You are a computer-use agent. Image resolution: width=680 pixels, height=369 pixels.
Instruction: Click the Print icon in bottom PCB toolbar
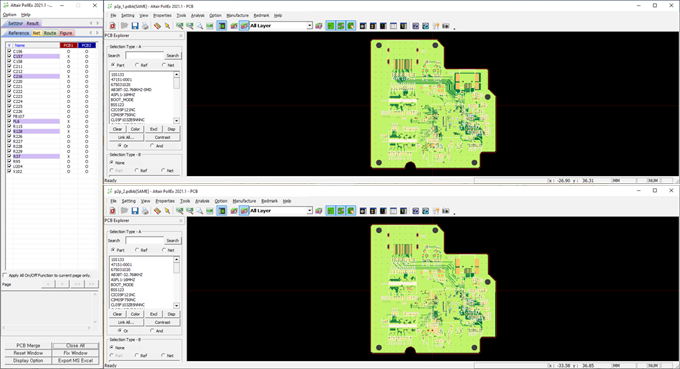145,211
